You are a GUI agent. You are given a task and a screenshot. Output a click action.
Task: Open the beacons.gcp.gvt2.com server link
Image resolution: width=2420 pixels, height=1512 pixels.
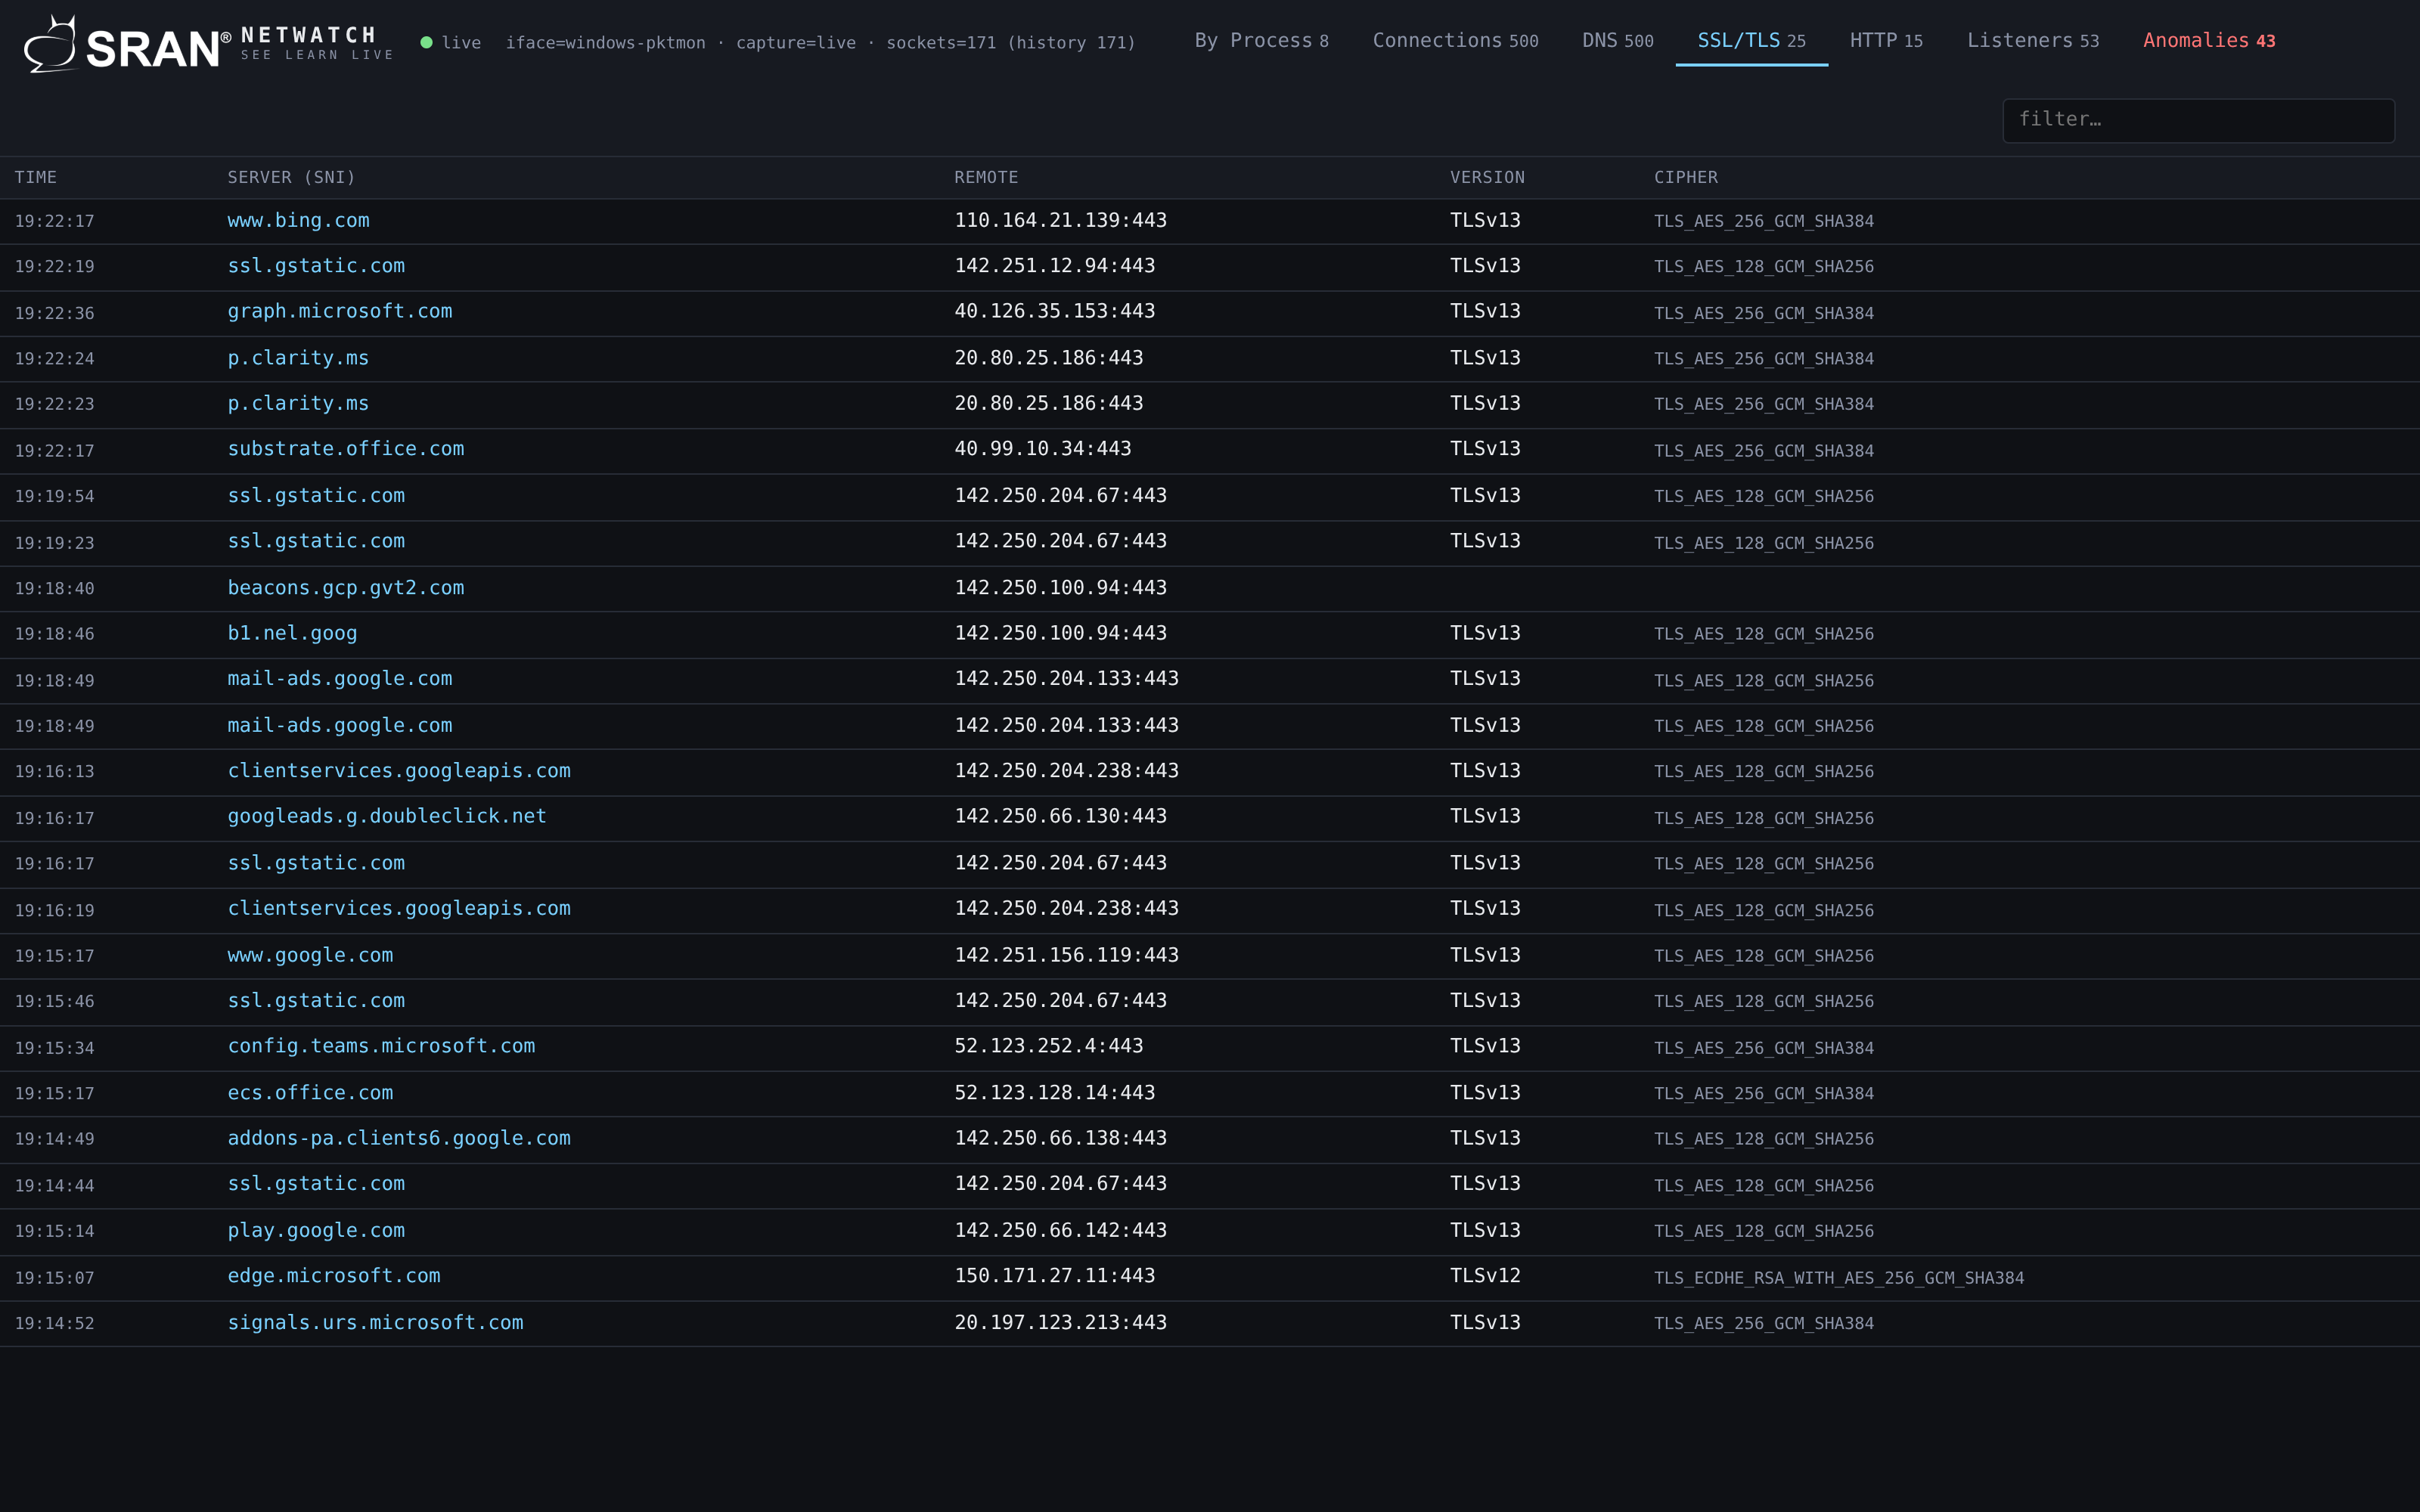coord(346,588)
